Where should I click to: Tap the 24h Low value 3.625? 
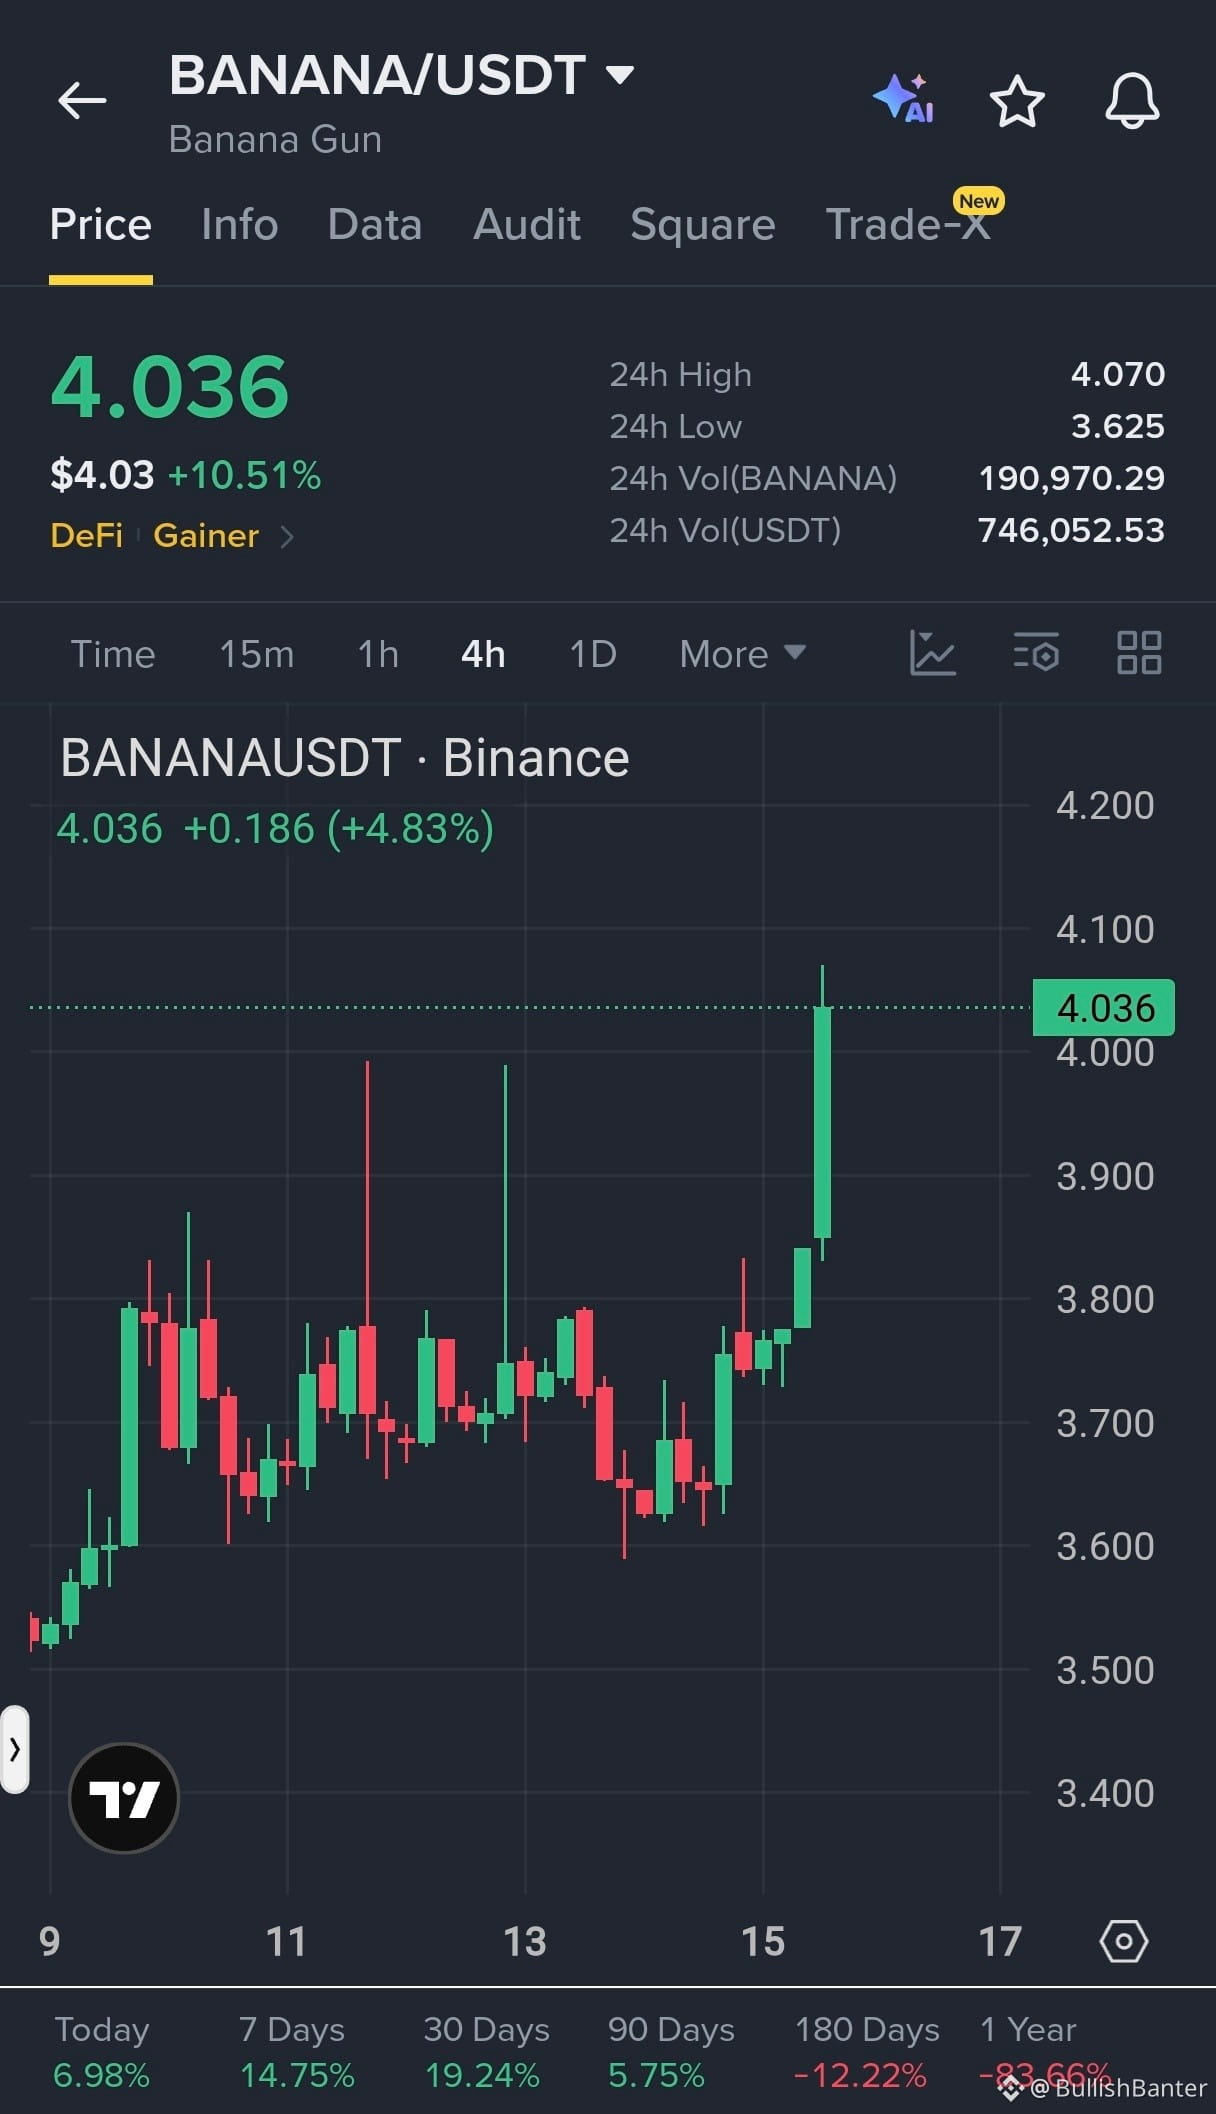pos(1118,427)
